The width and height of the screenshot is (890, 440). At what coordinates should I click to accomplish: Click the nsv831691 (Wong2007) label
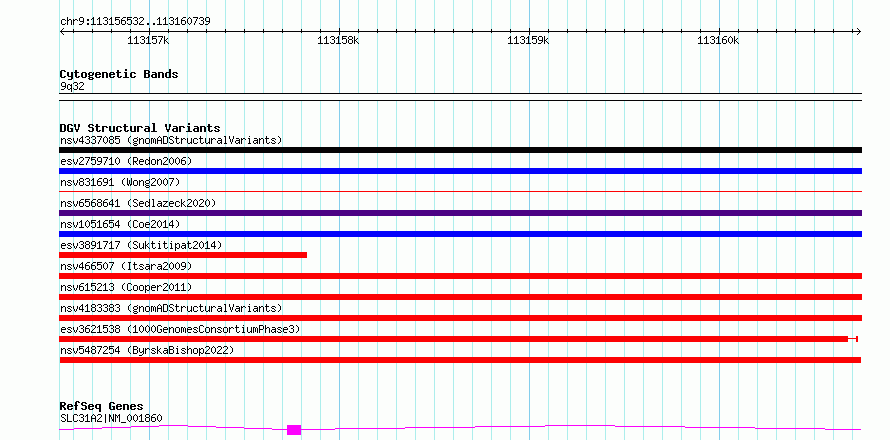[120, 182]
